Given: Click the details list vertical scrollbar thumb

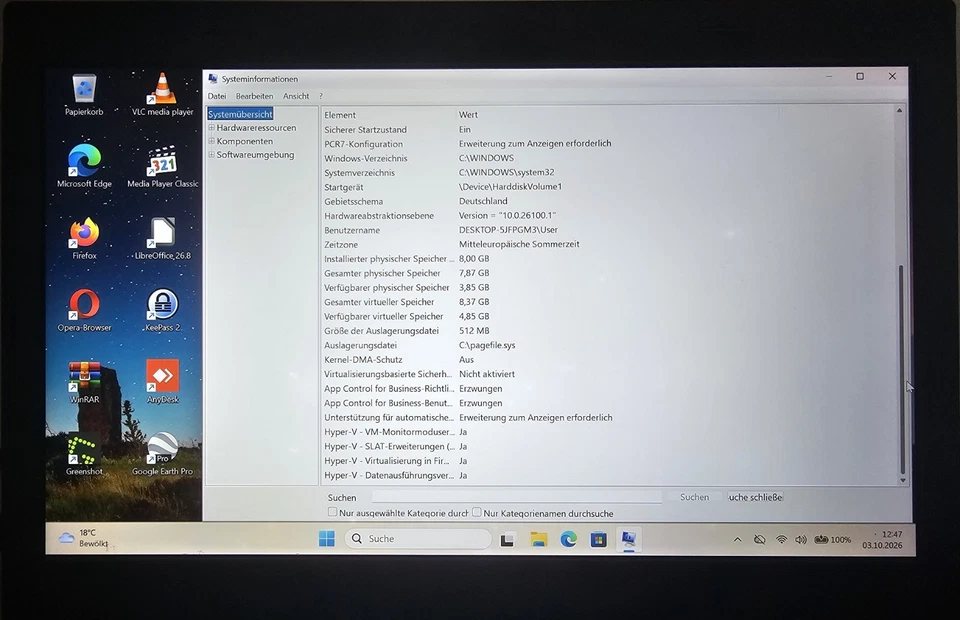Looking at the screenshot, I should coord(901,369).
